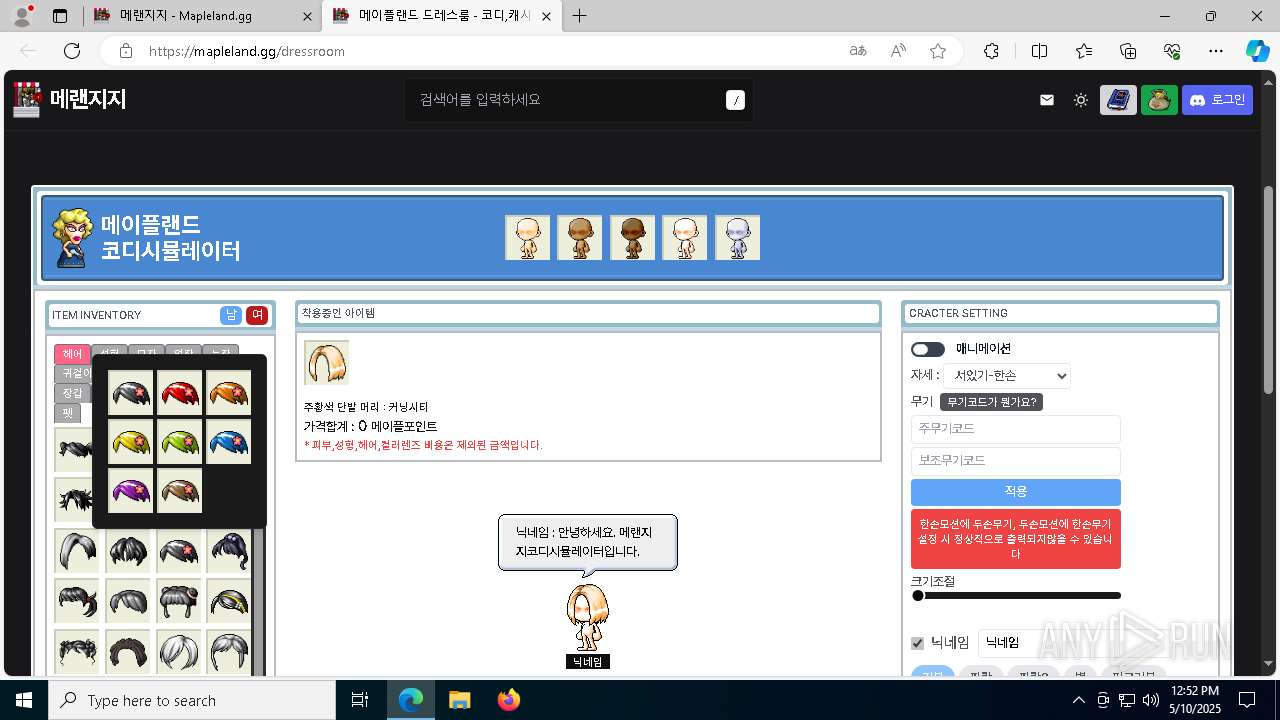Launch Firefox from the taskbar
This screenshot has height=720, width=1280.
coord(509,700)
